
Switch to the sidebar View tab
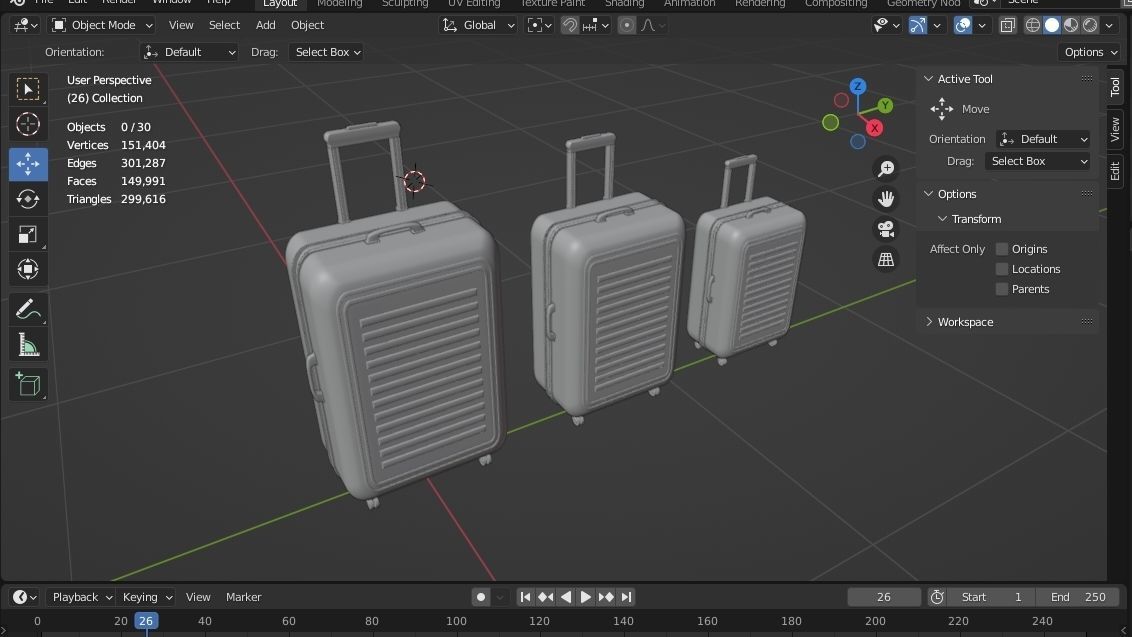pos(1115,129)
